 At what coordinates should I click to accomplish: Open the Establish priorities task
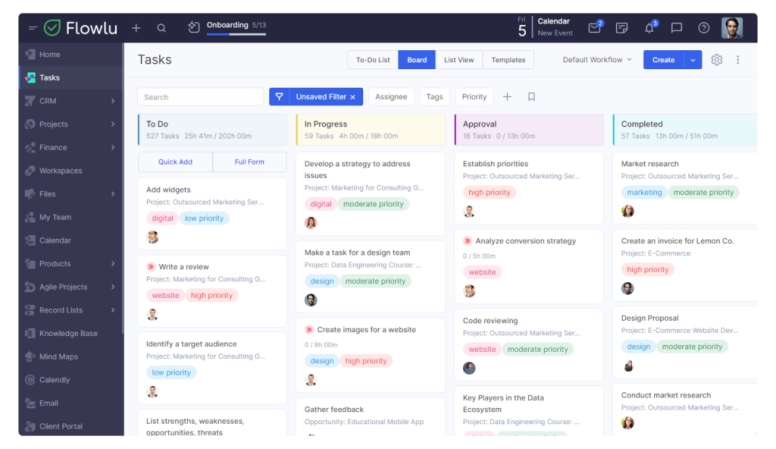pyautogui.click(x=529, y=188)
